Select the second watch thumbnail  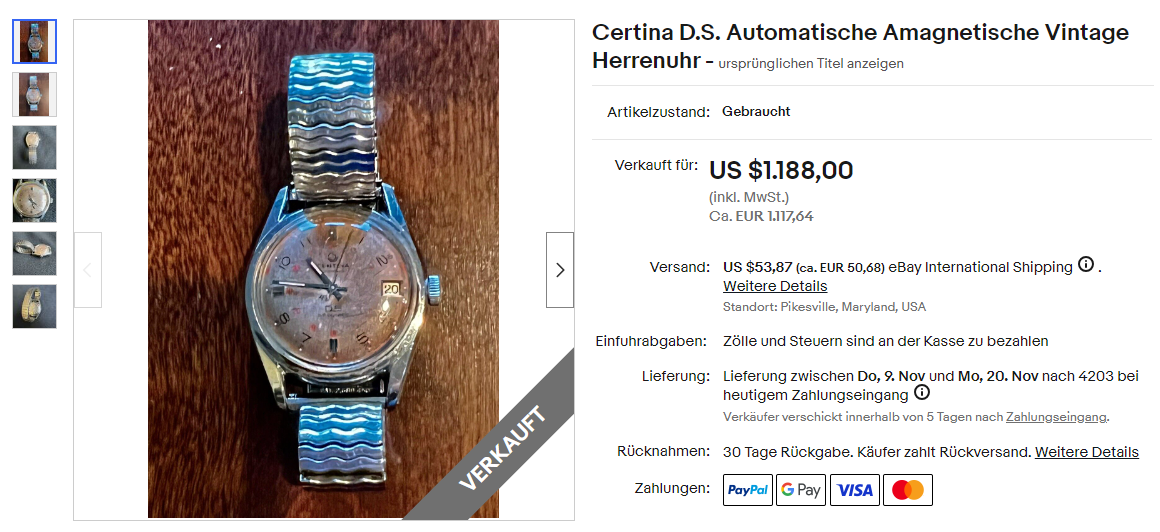(35, 94)
